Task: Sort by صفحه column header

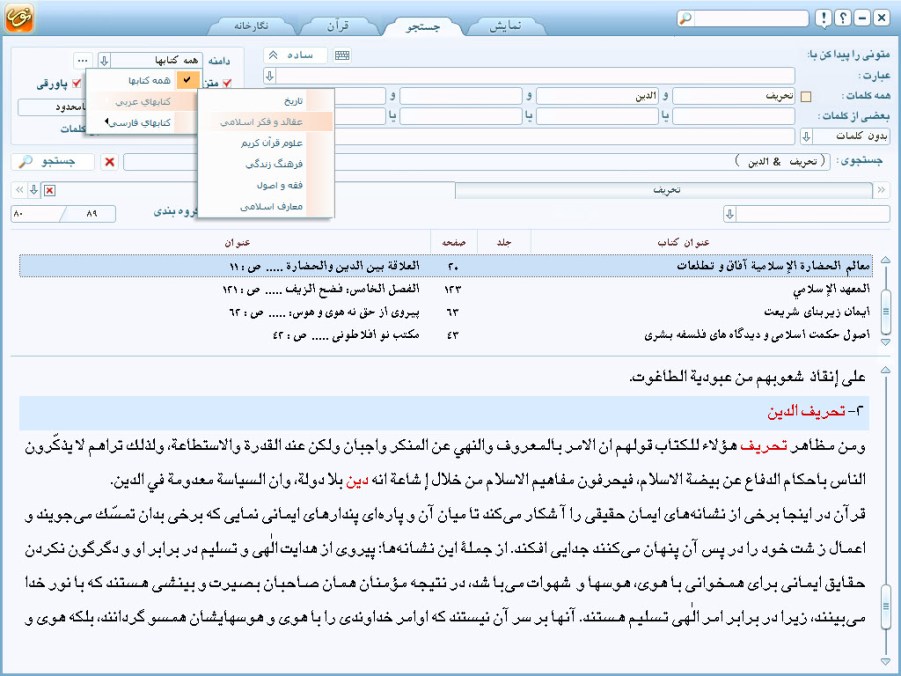Action: [x=453, y=243]
